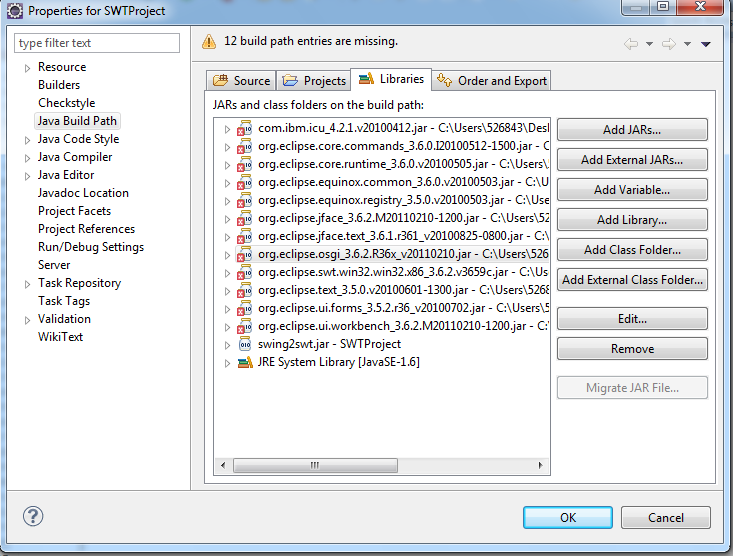This screenshot has height=556, width=733.
Task: Select the Libraries tab
Action: 391,79
